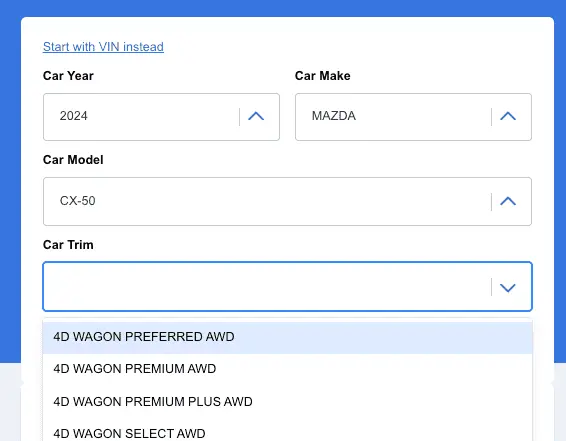Click the Car Year chevron arrow icon
The width and height of the screenshot is (566, 441).
(x=256, y=116)
